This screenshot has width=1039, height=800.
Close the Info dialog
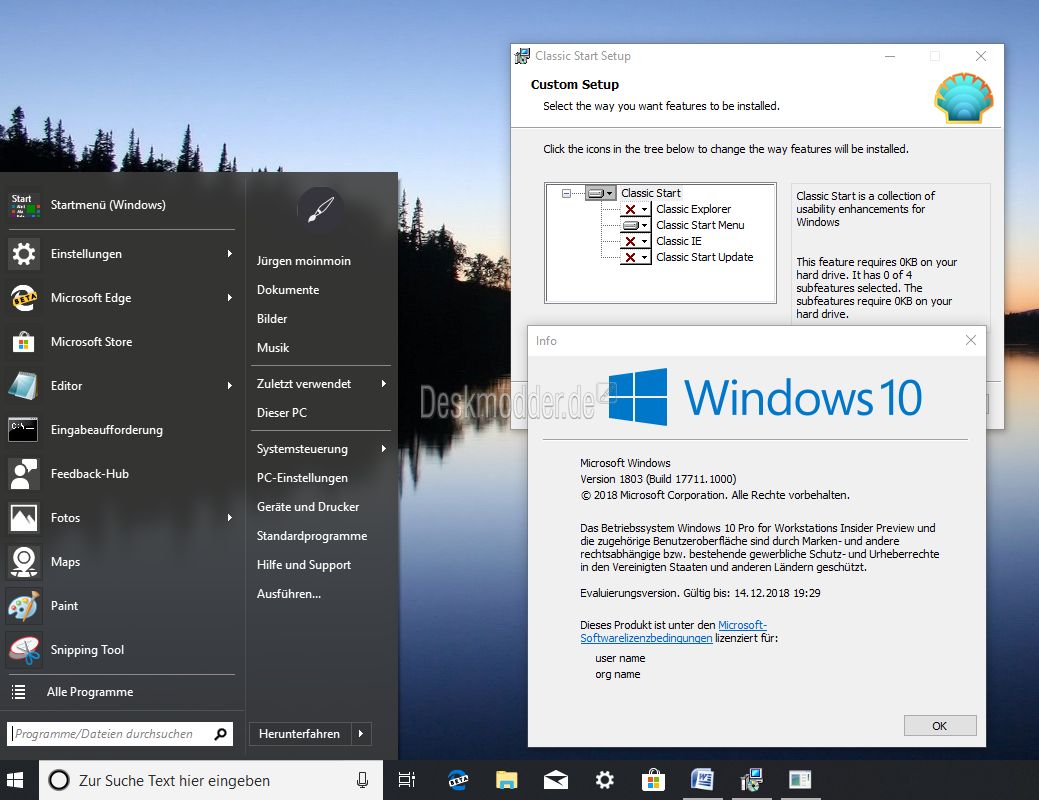pyautogui.click(x=971, y=340)
